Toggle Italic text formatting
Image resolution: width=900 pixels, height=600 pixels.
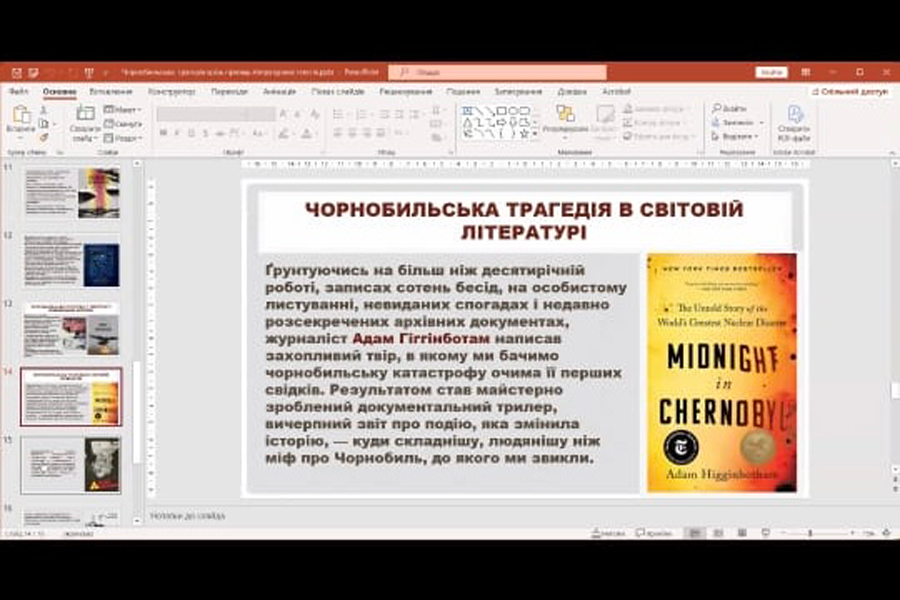[177, 134]
